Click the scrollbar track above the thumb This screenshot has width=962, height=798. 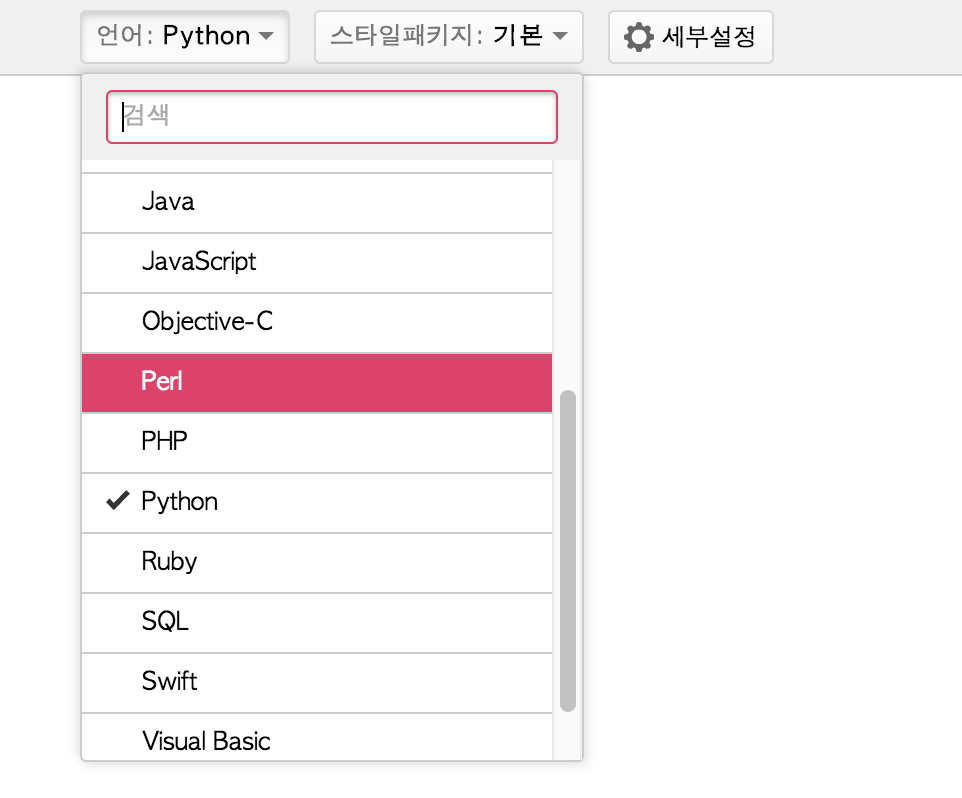(568, 280)
